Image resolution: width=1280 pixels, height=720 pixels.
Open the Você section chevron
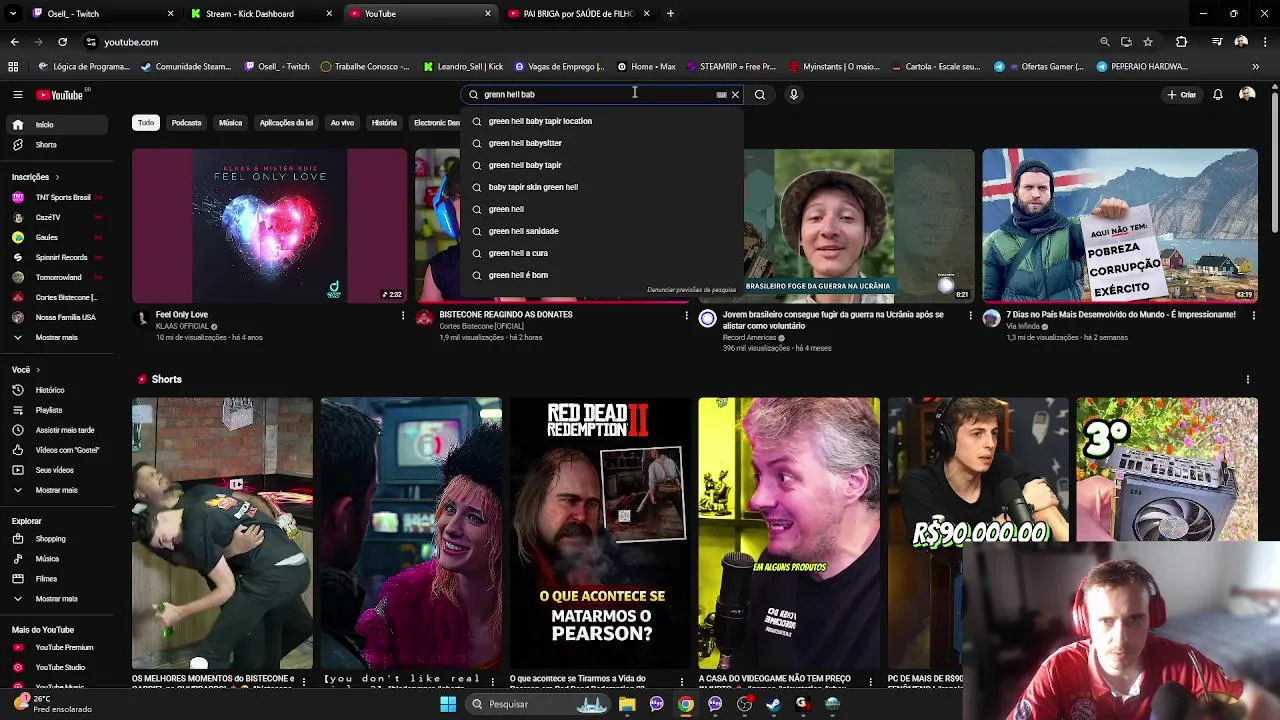pyautogui.click(x=38, y=370)
